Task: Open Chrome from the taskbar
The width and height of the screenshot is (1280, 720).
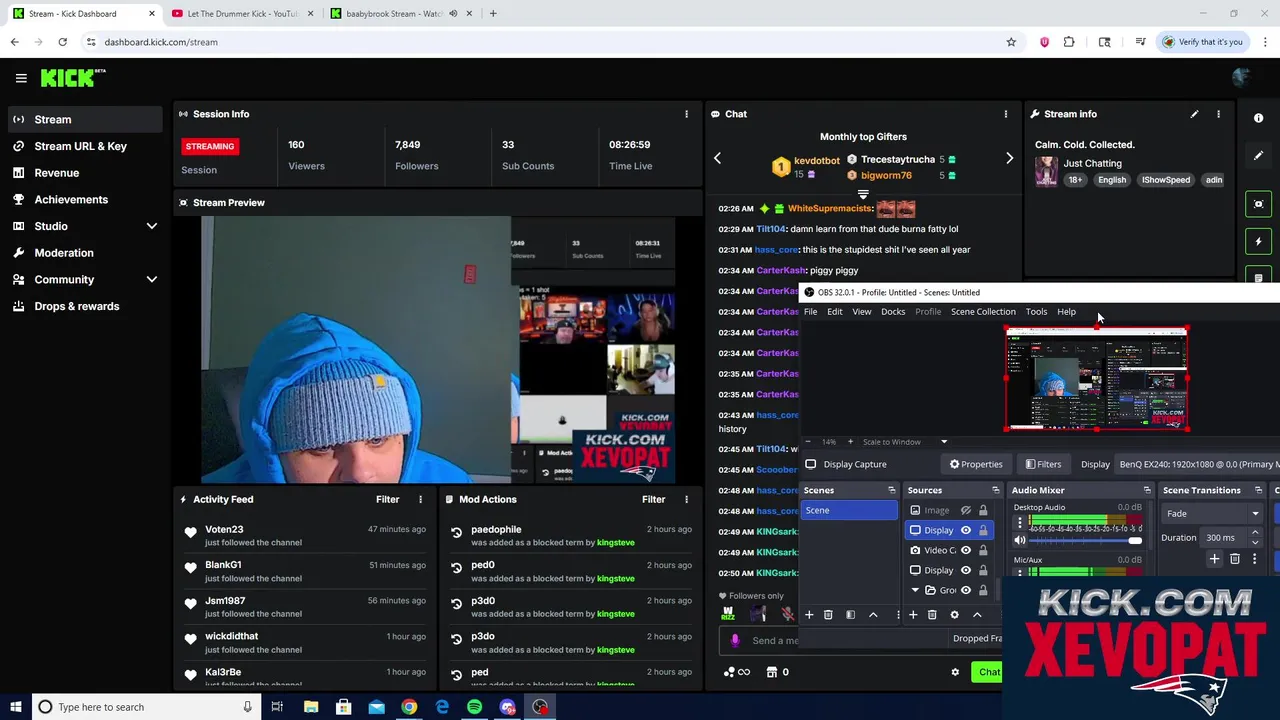Action: (409, 707)
